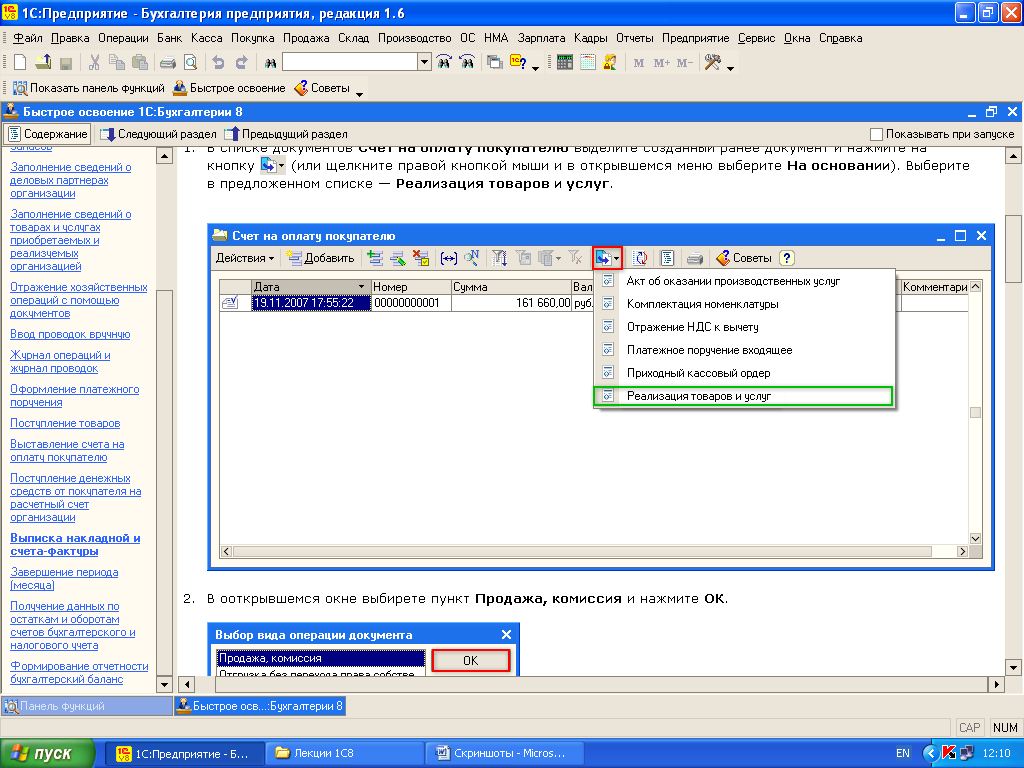Open link Журнал операций и журнал проводок

[x=60, y=362]
